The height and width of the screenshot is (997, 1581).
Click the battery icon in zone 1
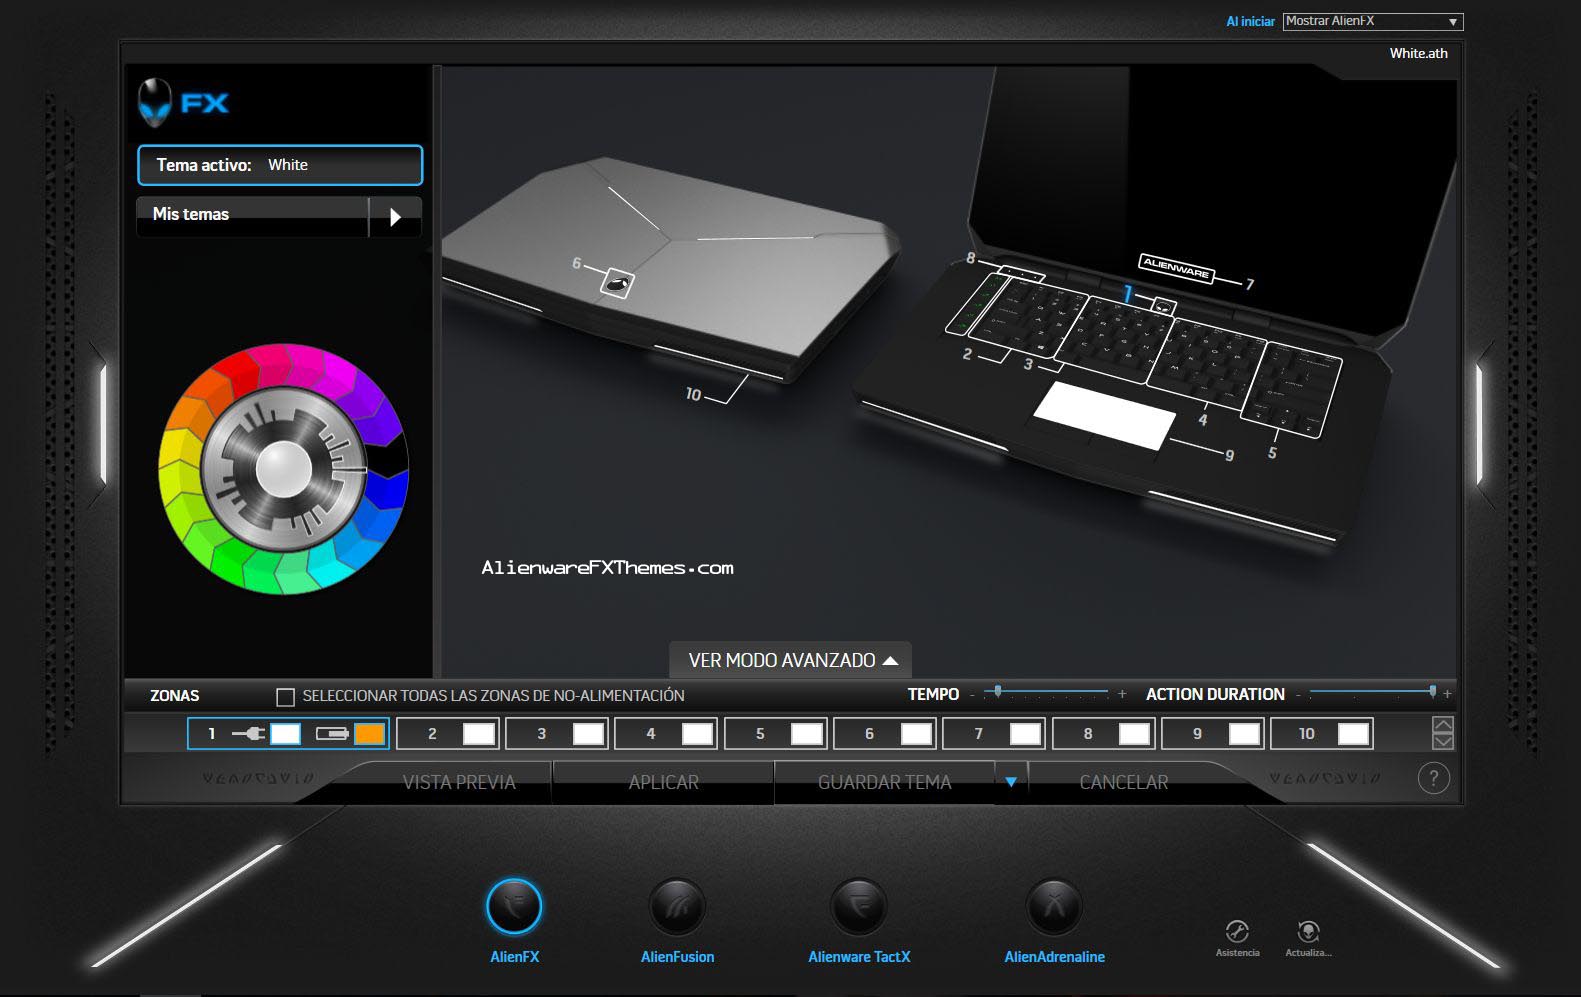click(332, 734)
